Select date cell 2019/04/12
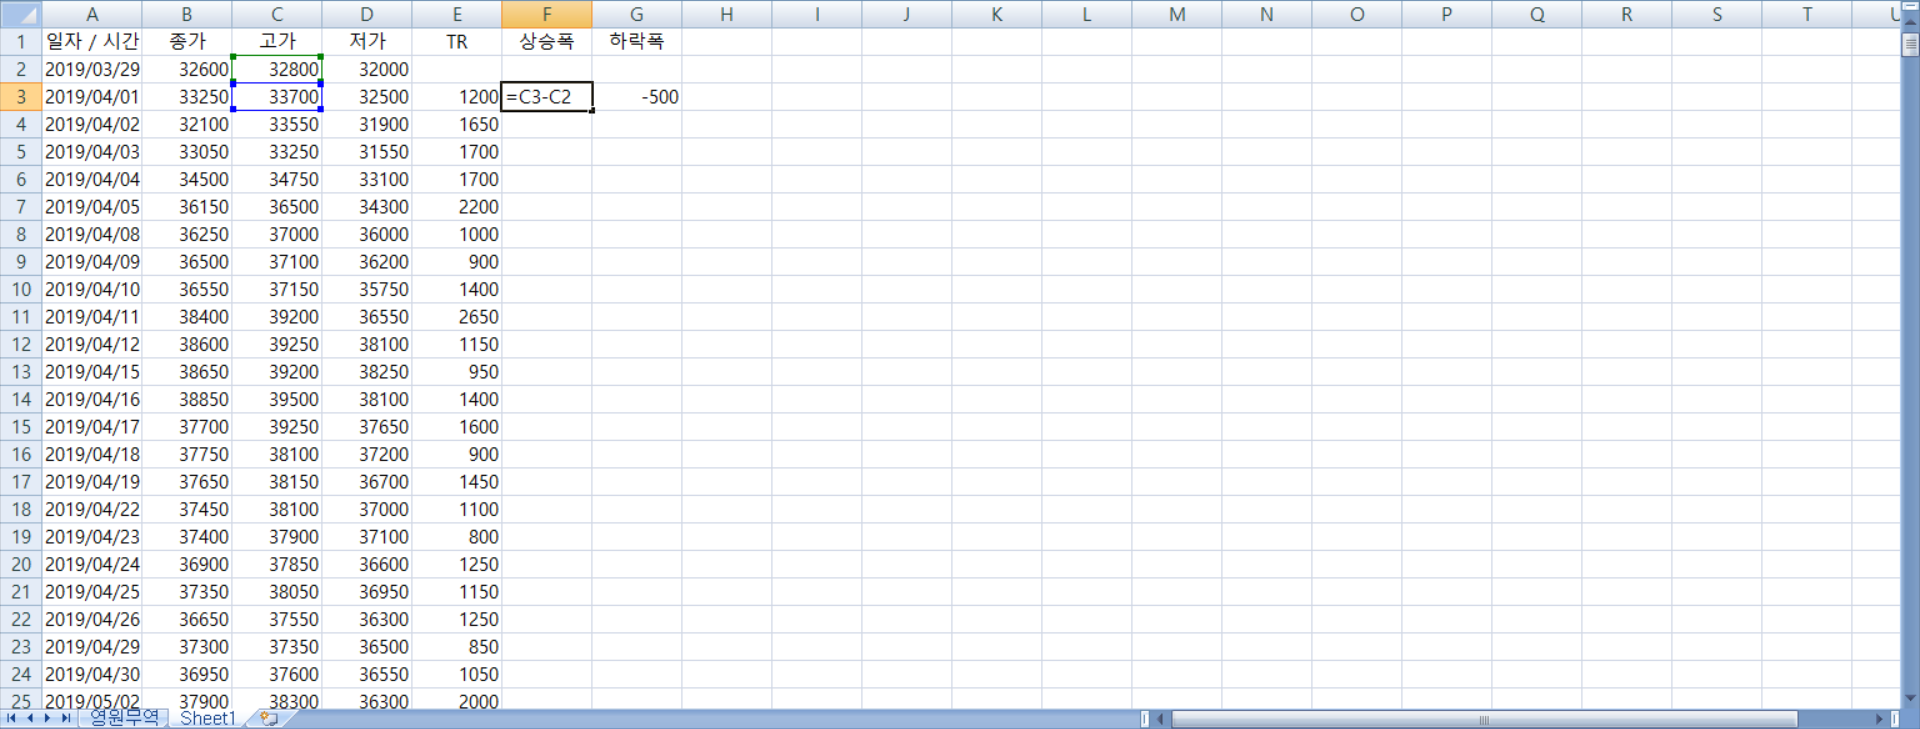This screenshot has height=729, width=1920. 92,344
